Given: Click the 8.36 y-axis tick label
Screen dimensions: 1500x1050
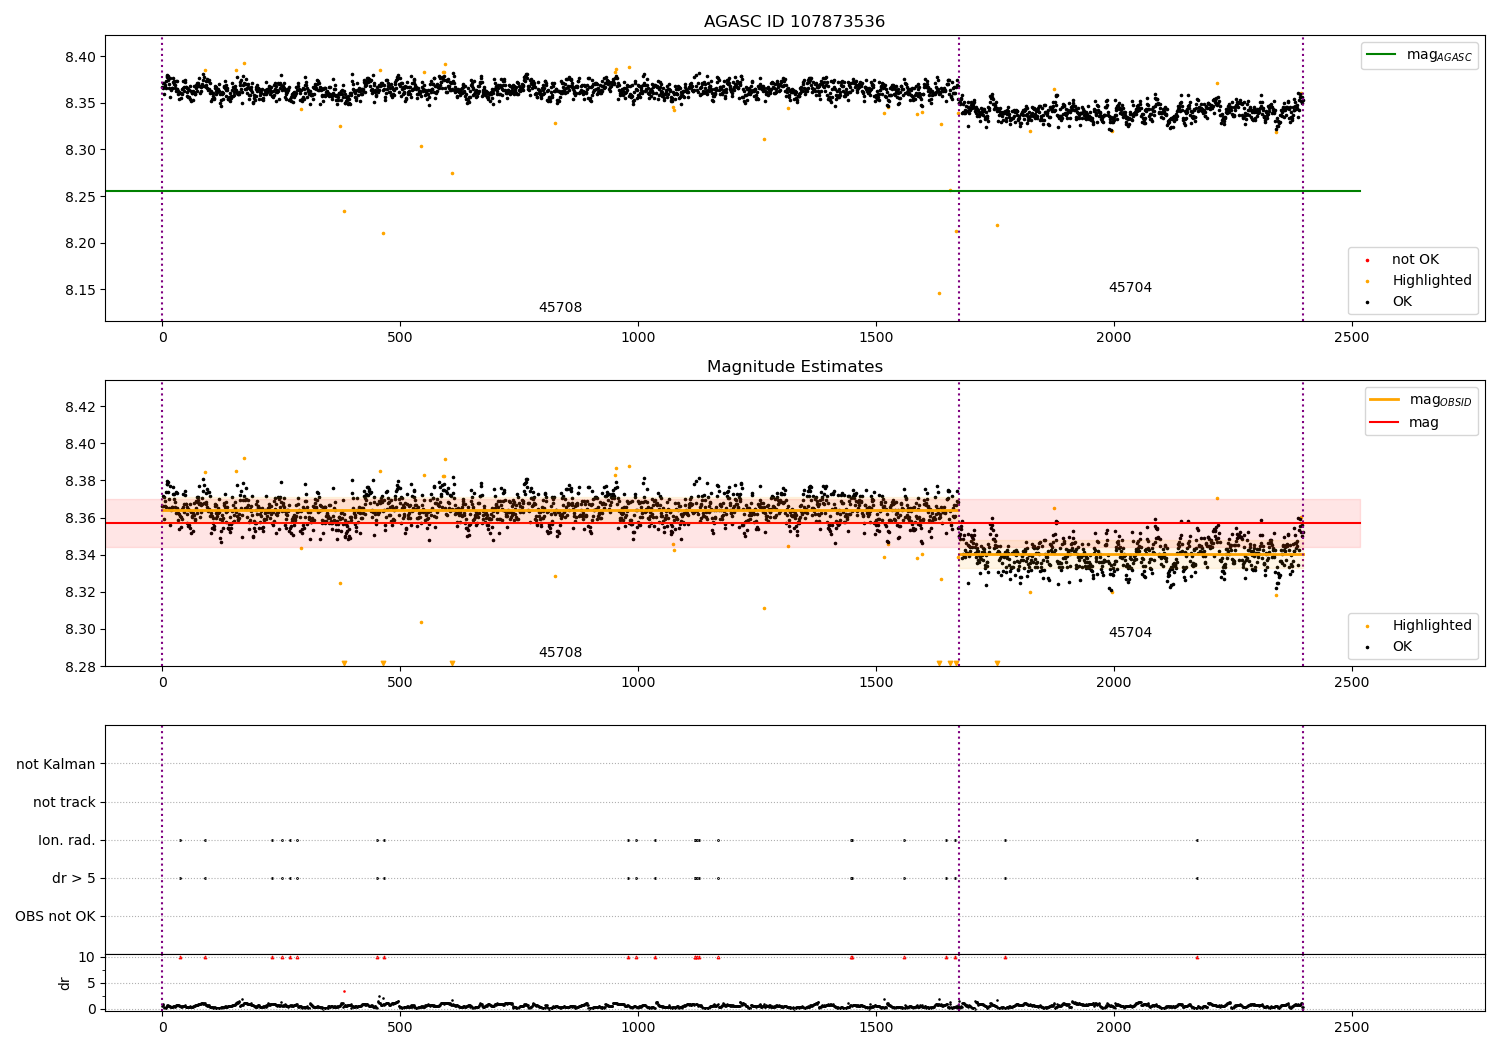Looking at the screenshot, I should point(81,519).
